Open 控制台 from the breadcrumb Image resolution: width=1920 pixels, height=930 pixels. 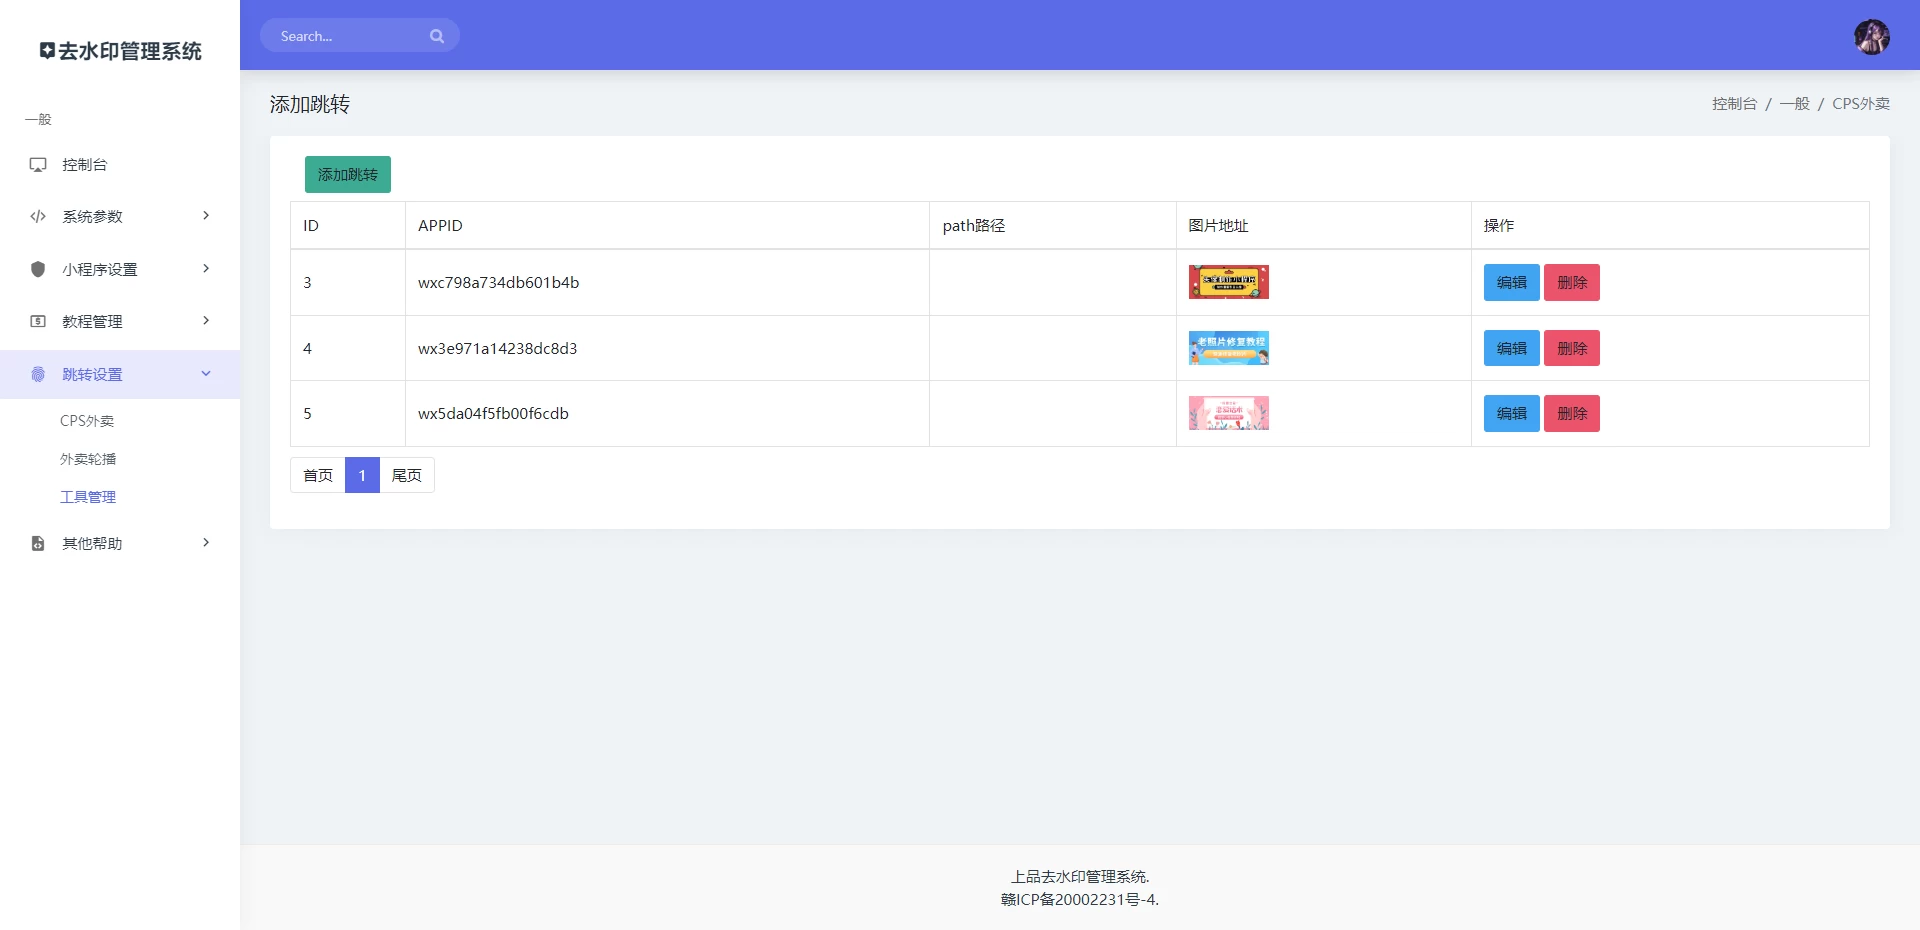click(1733, 103)
